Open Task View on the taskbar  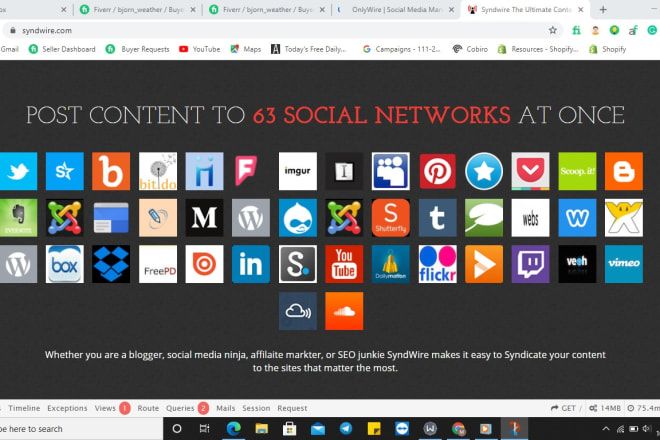click(x=205, y=429)
